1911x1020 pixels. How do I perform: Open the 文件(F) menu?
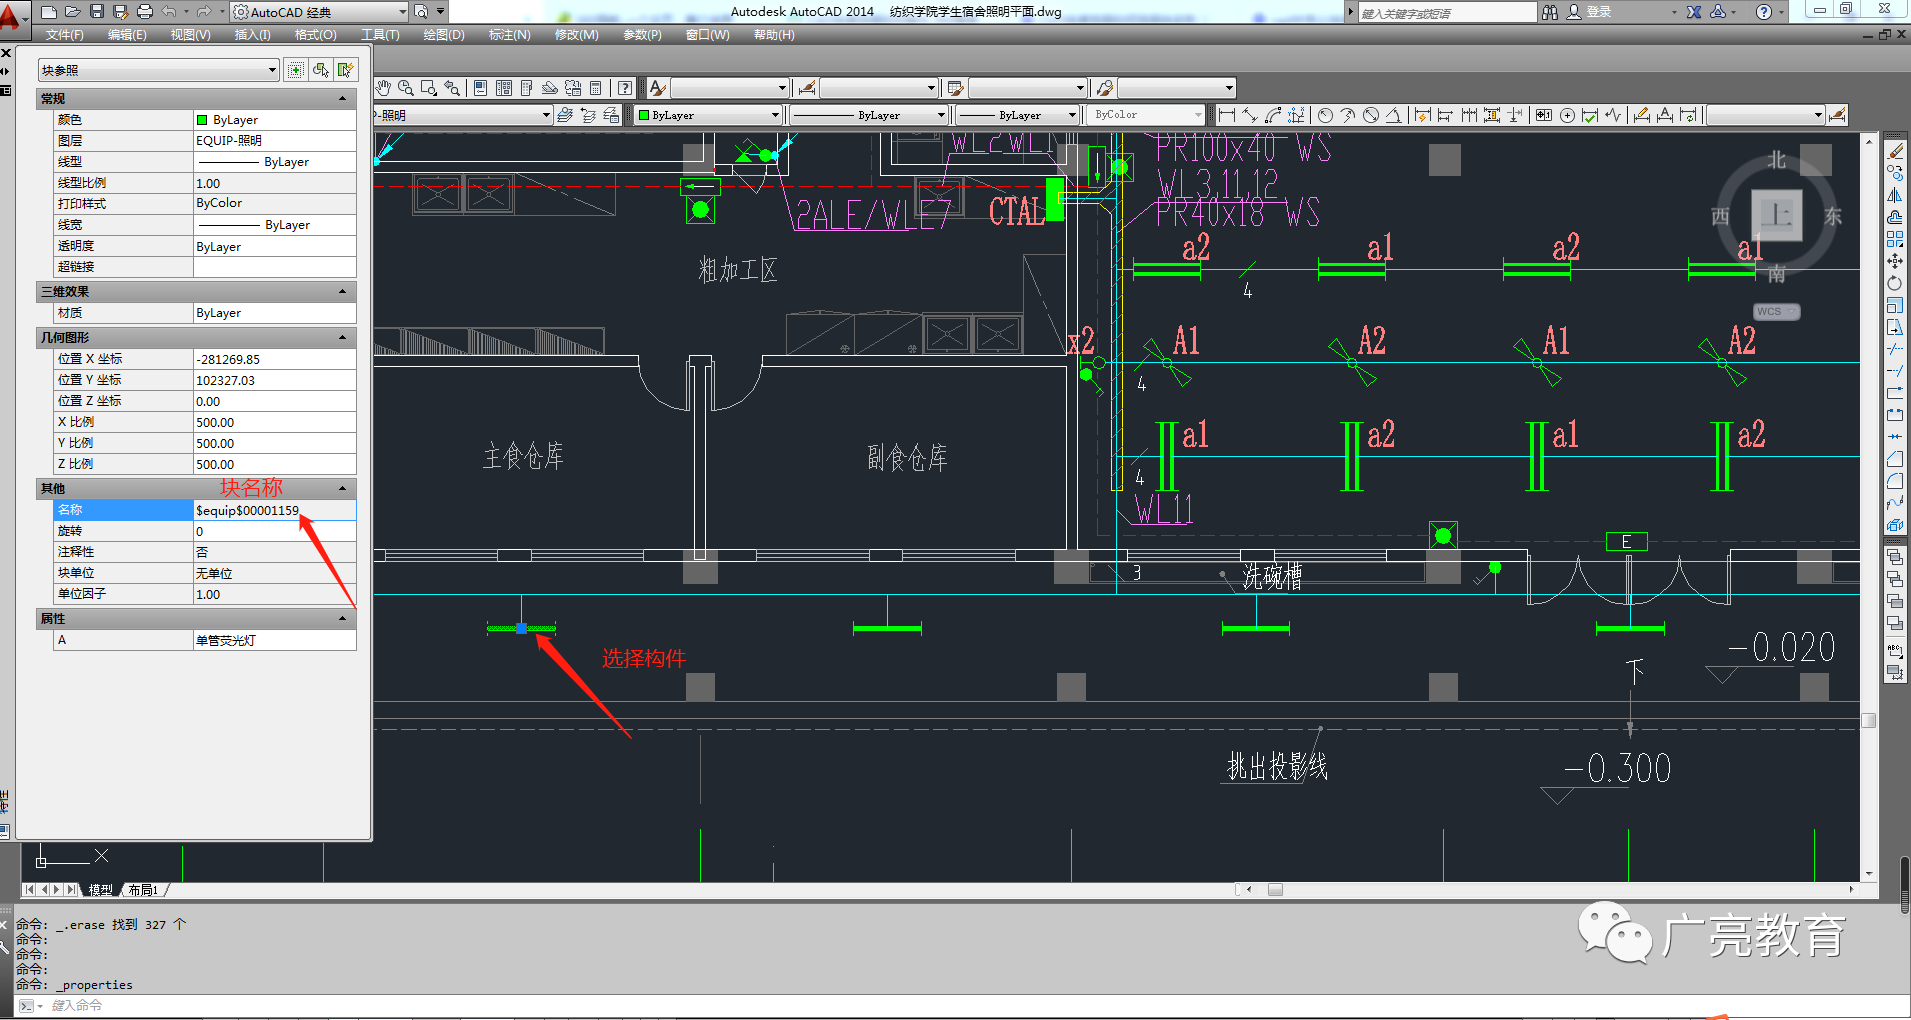(x=65, y=35)
